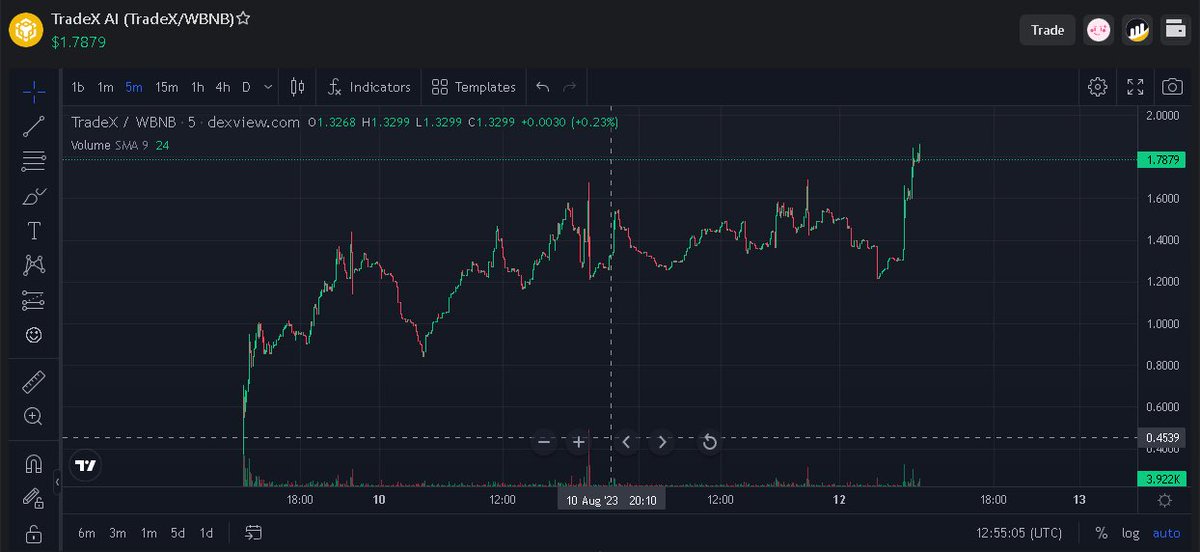The width and height of the screenshot is (1200, 552).
Task: Open the bar chart analytics icon
Action: (x=1136, y=30)
